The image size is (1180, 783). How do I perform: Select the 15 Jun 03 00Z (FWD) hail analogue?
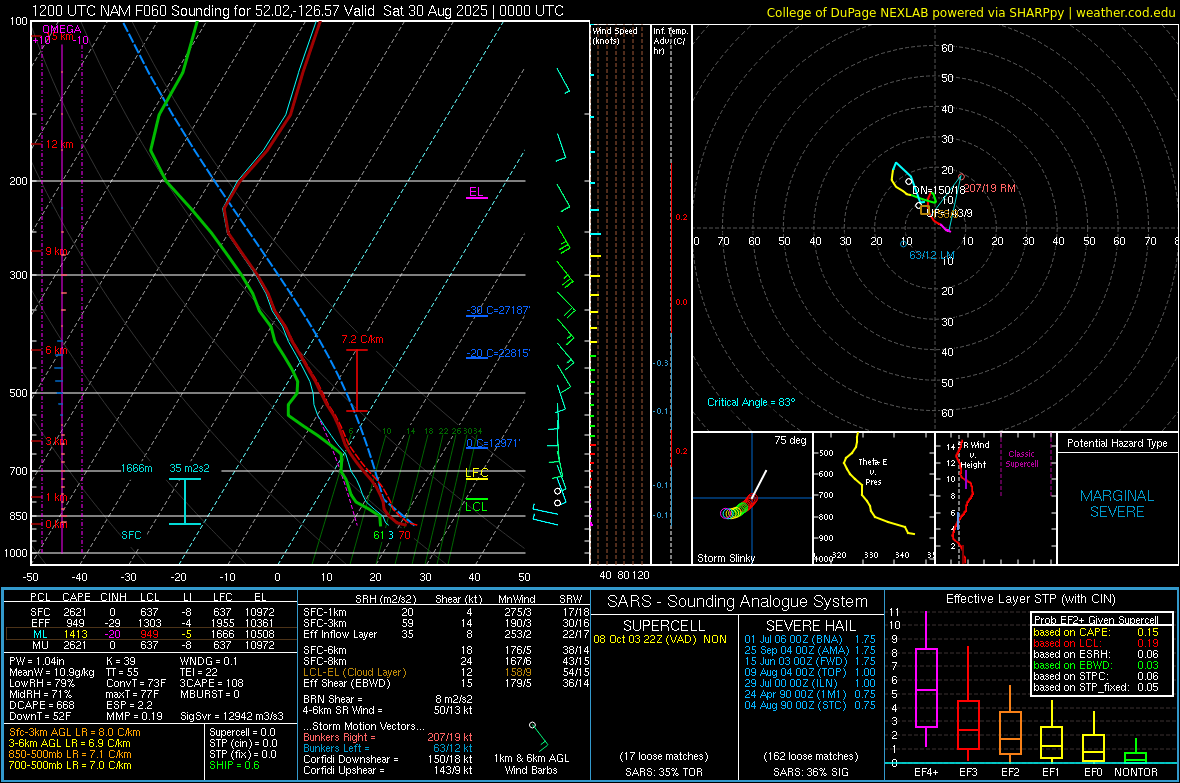click(810, 661)
